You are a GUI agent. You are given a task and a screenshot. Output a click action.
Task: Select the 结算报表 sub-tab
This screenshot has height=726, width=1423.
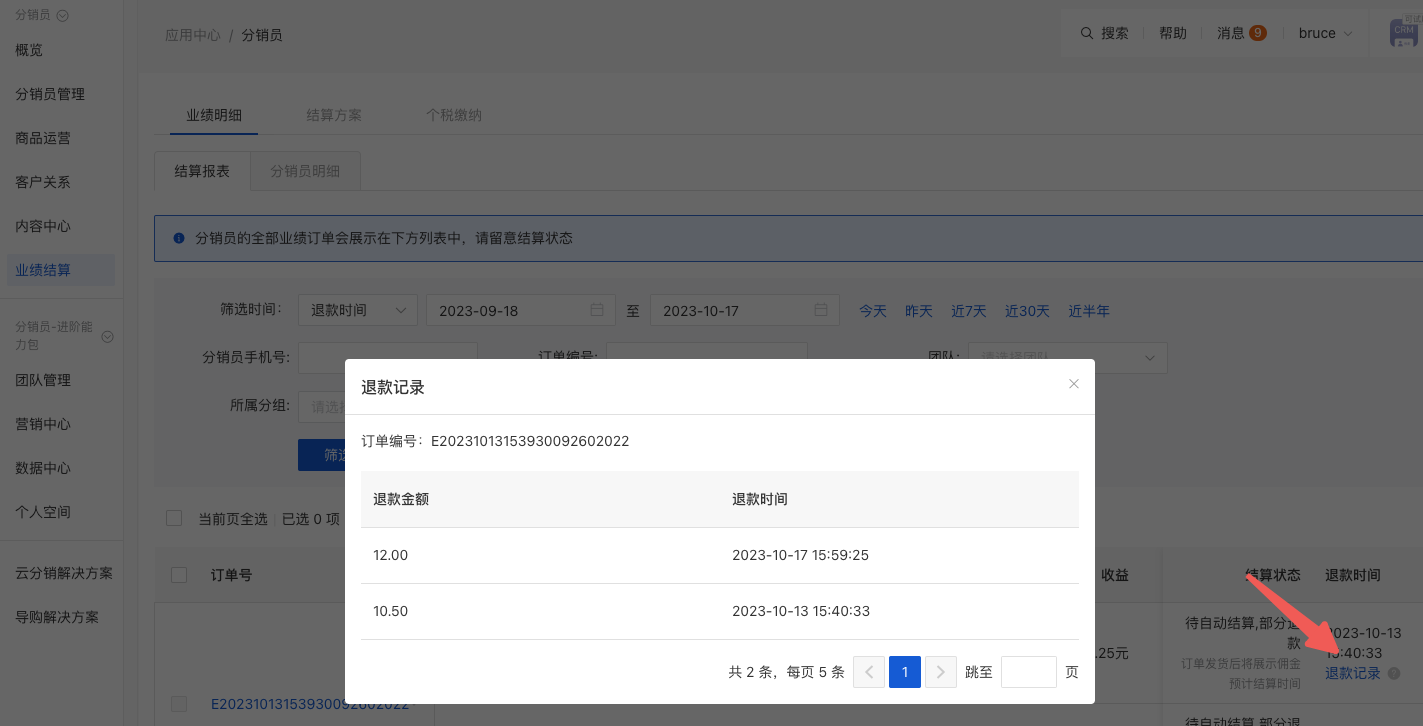pos(202,171)
